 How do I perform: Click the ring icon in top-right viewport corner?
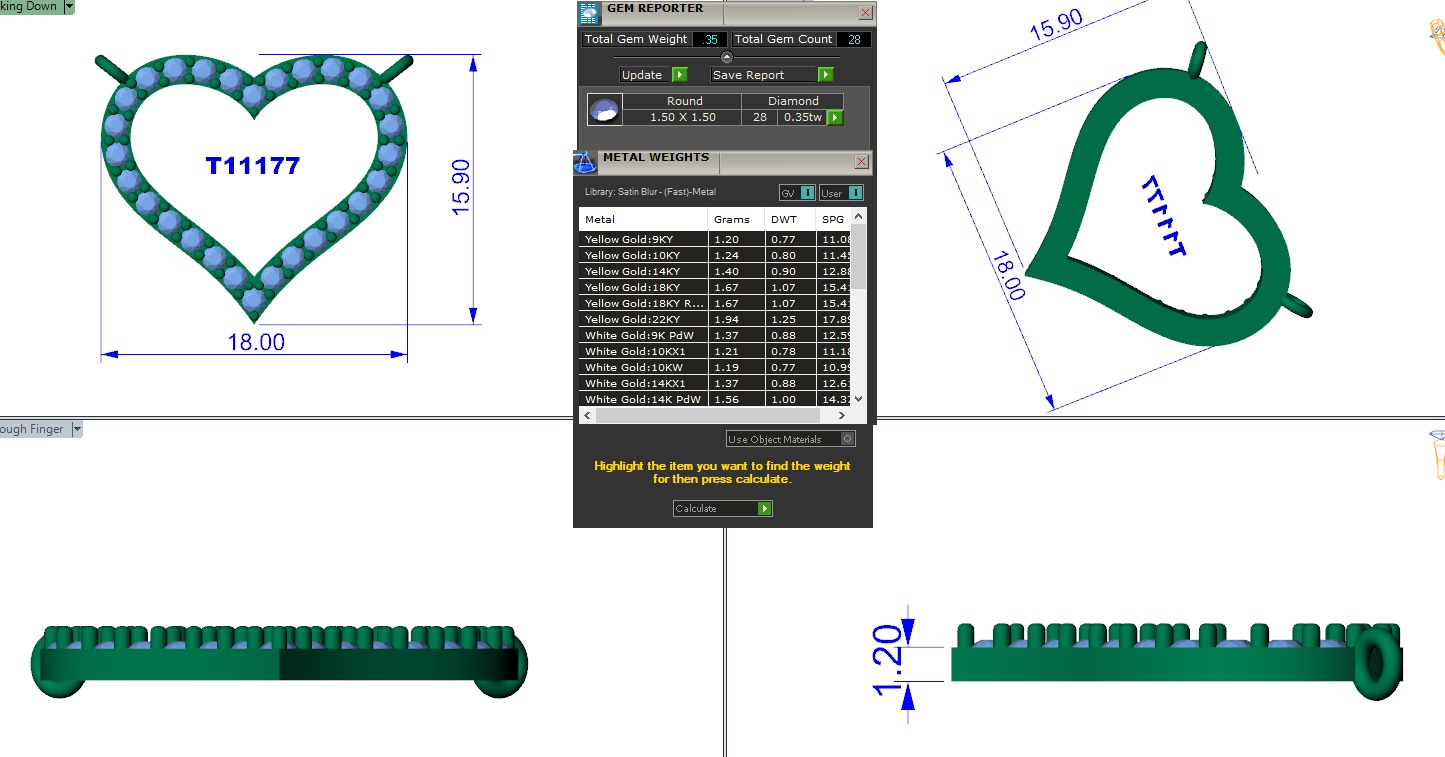pos(1437,35)
